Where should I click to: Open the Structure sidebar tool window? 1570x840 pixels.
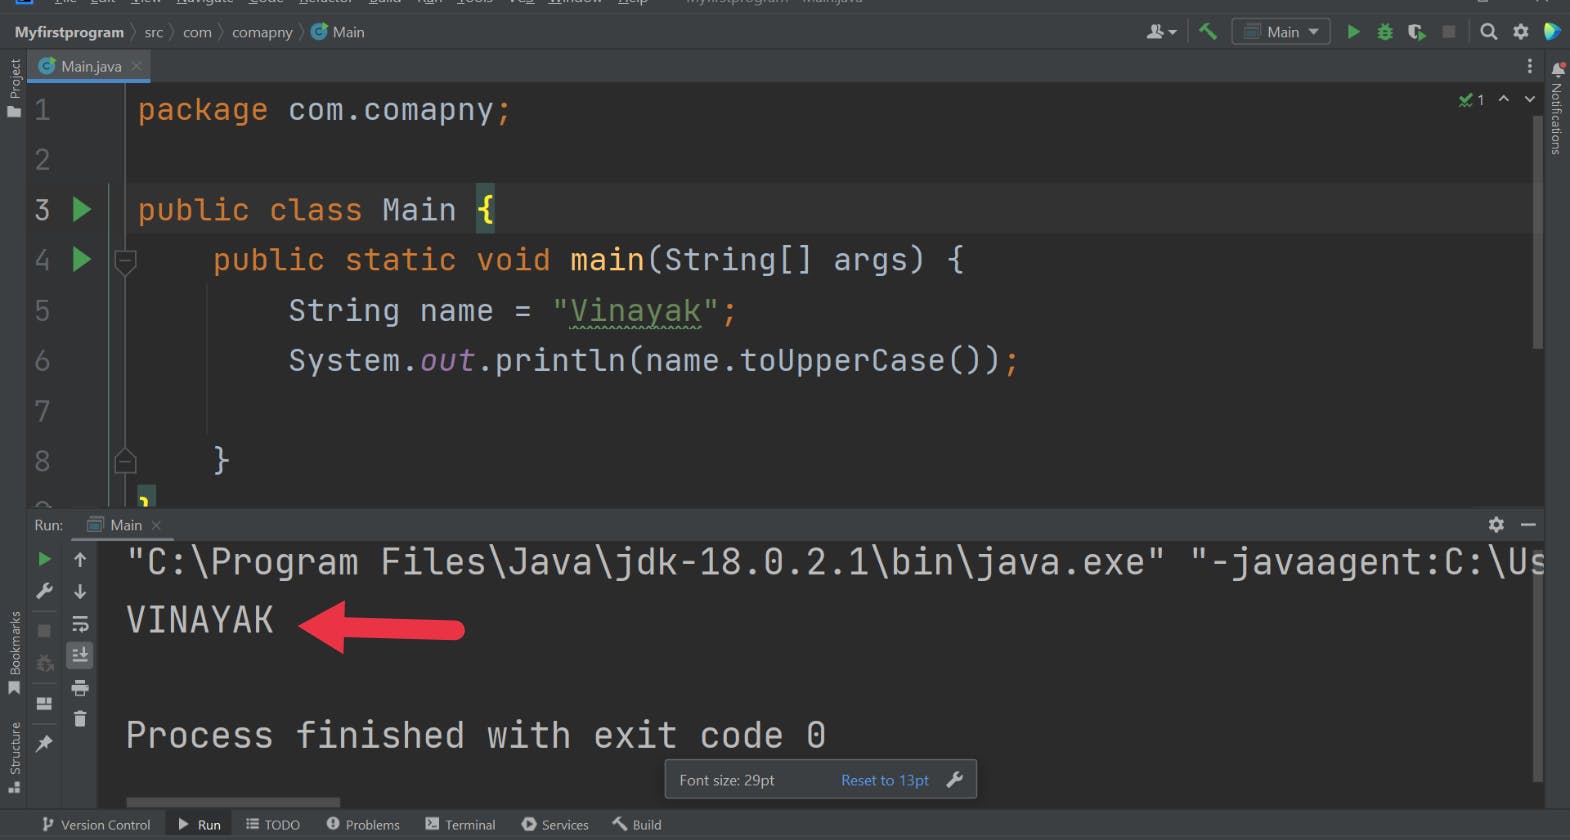point(14,757)
